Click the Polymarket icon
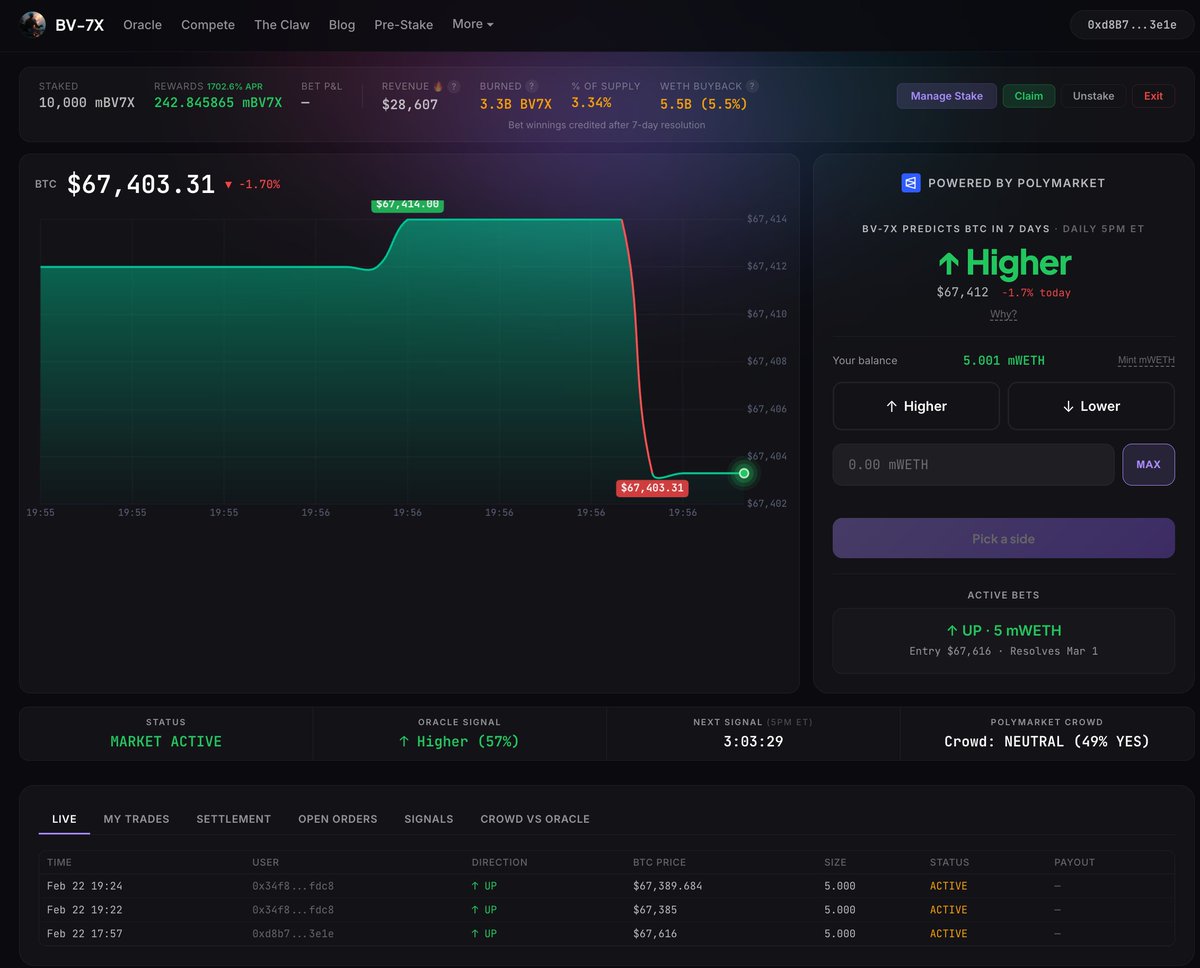 (x=911, y=183)
